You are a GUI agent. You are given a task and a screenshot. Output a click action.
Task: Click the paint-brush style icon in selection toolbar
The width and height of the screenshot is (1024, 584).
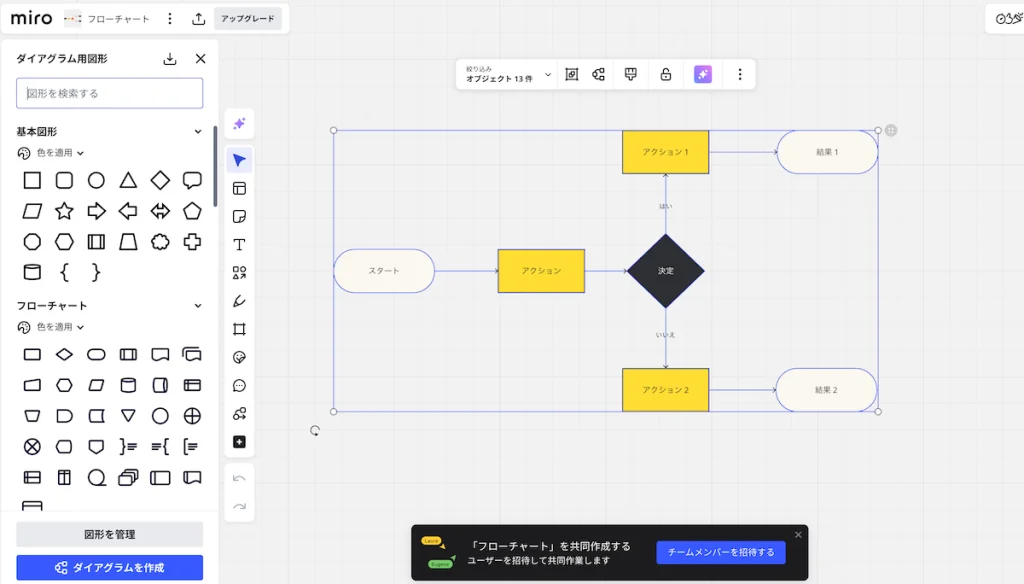pyautogui.click(x=630, y=74)
